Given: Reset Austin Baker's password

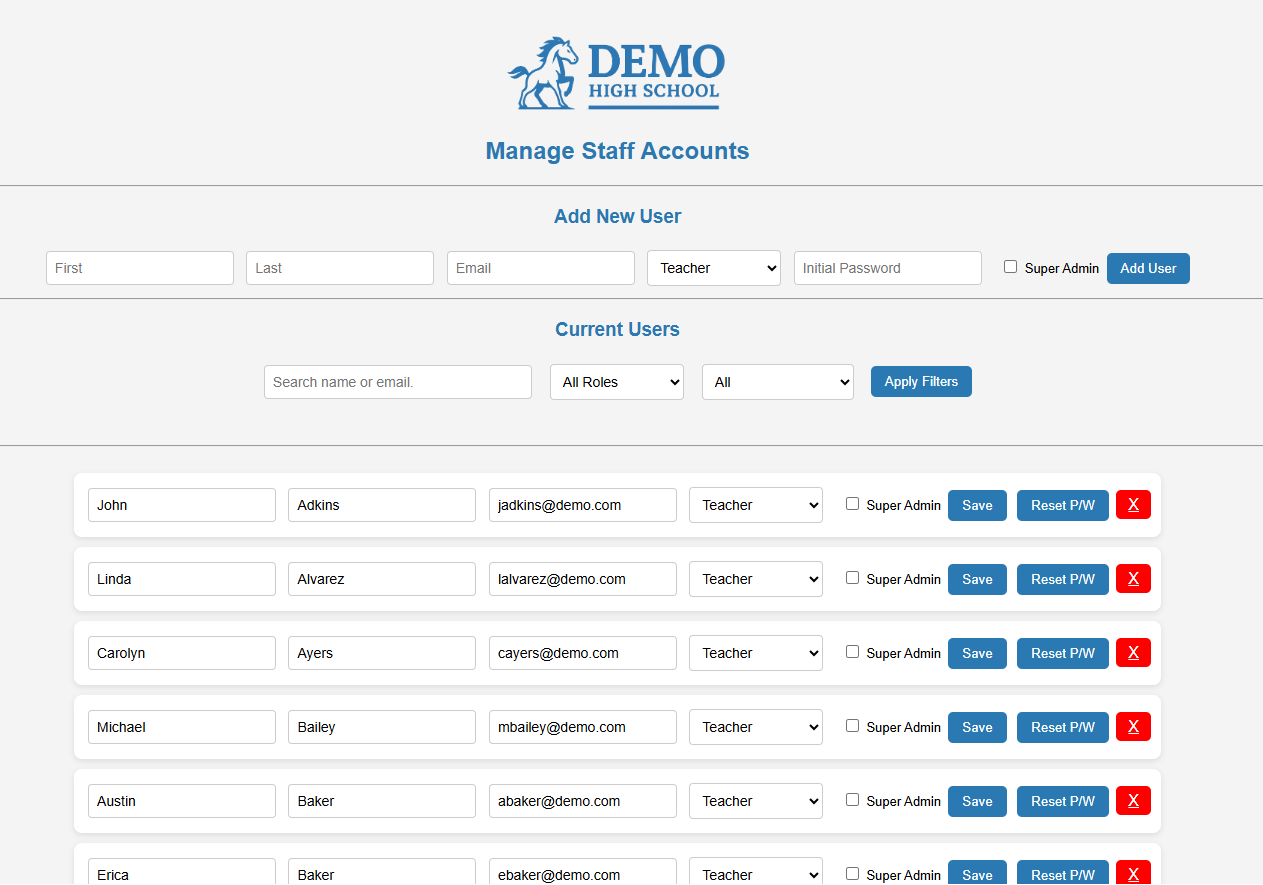Looking at the screenshot, I should pos(1062,801).
